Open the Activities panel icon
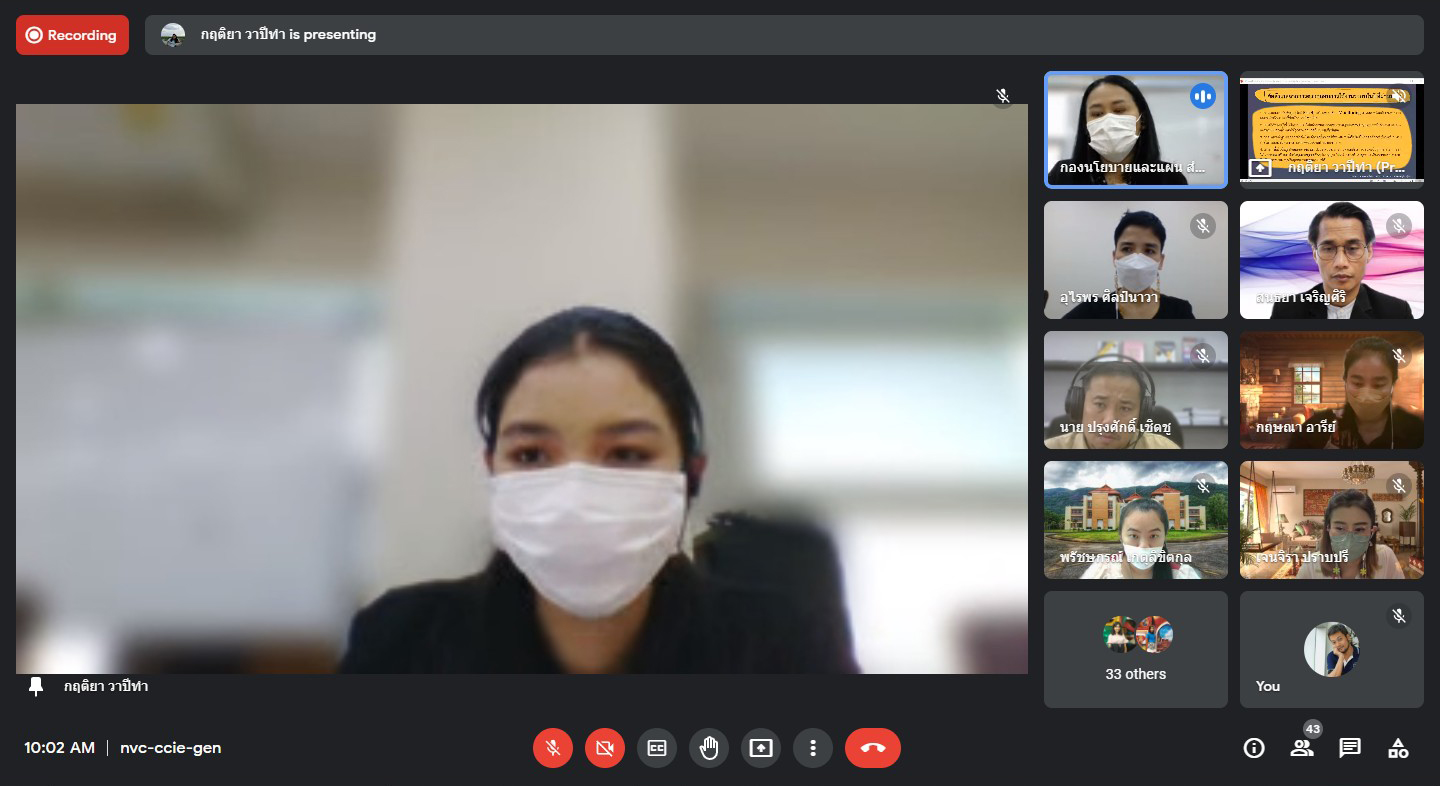Screen dimensions: 1440x786 (x=1398, y=748)
